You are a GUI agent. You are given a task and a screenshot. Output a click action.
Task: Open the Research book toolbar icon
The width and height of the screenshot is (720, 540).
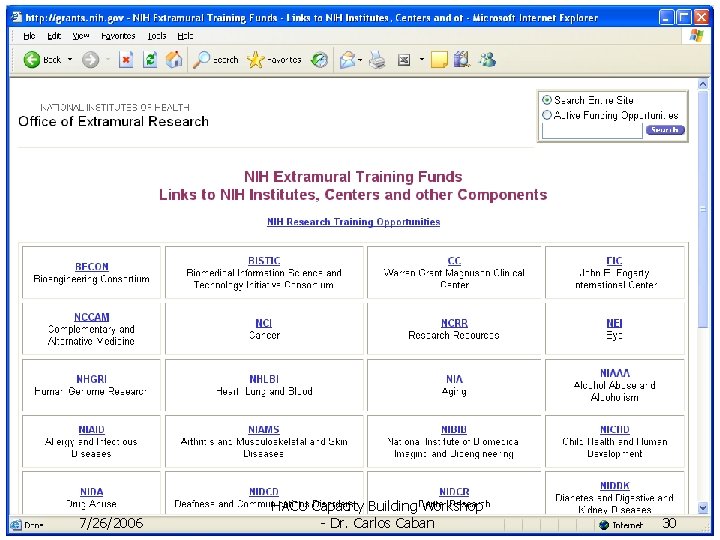[x=462, y=60]
